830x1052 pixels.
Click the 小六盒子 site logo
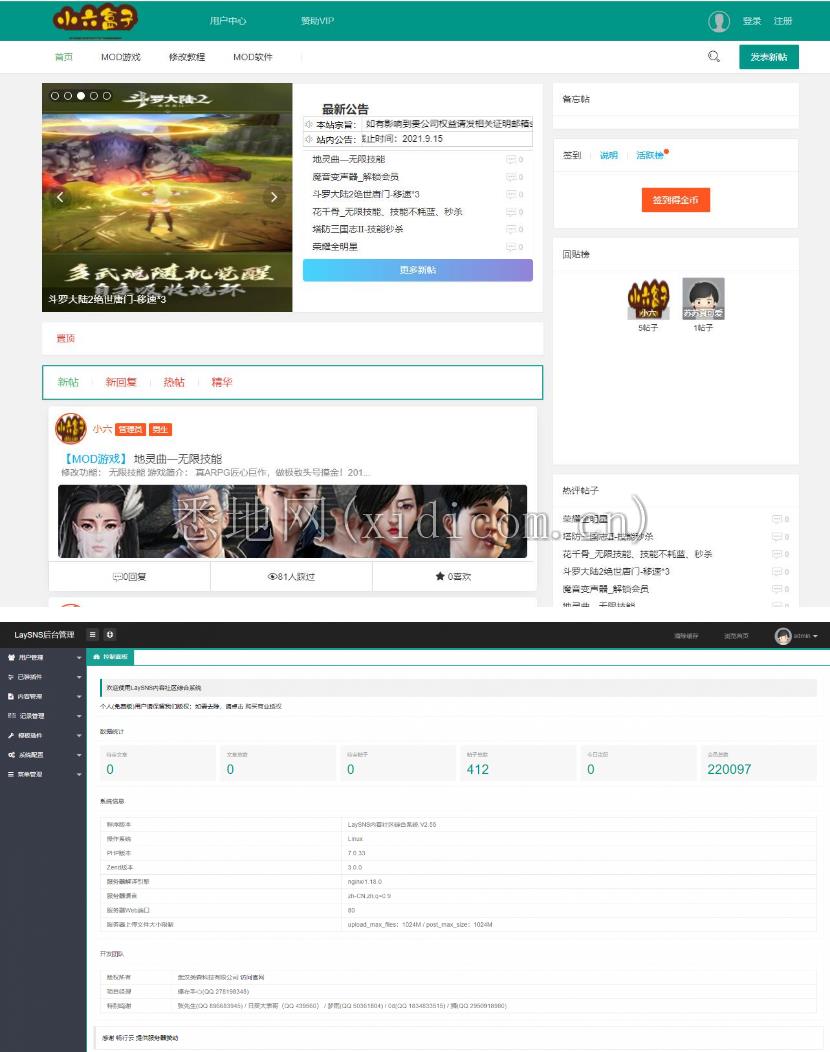95,19
